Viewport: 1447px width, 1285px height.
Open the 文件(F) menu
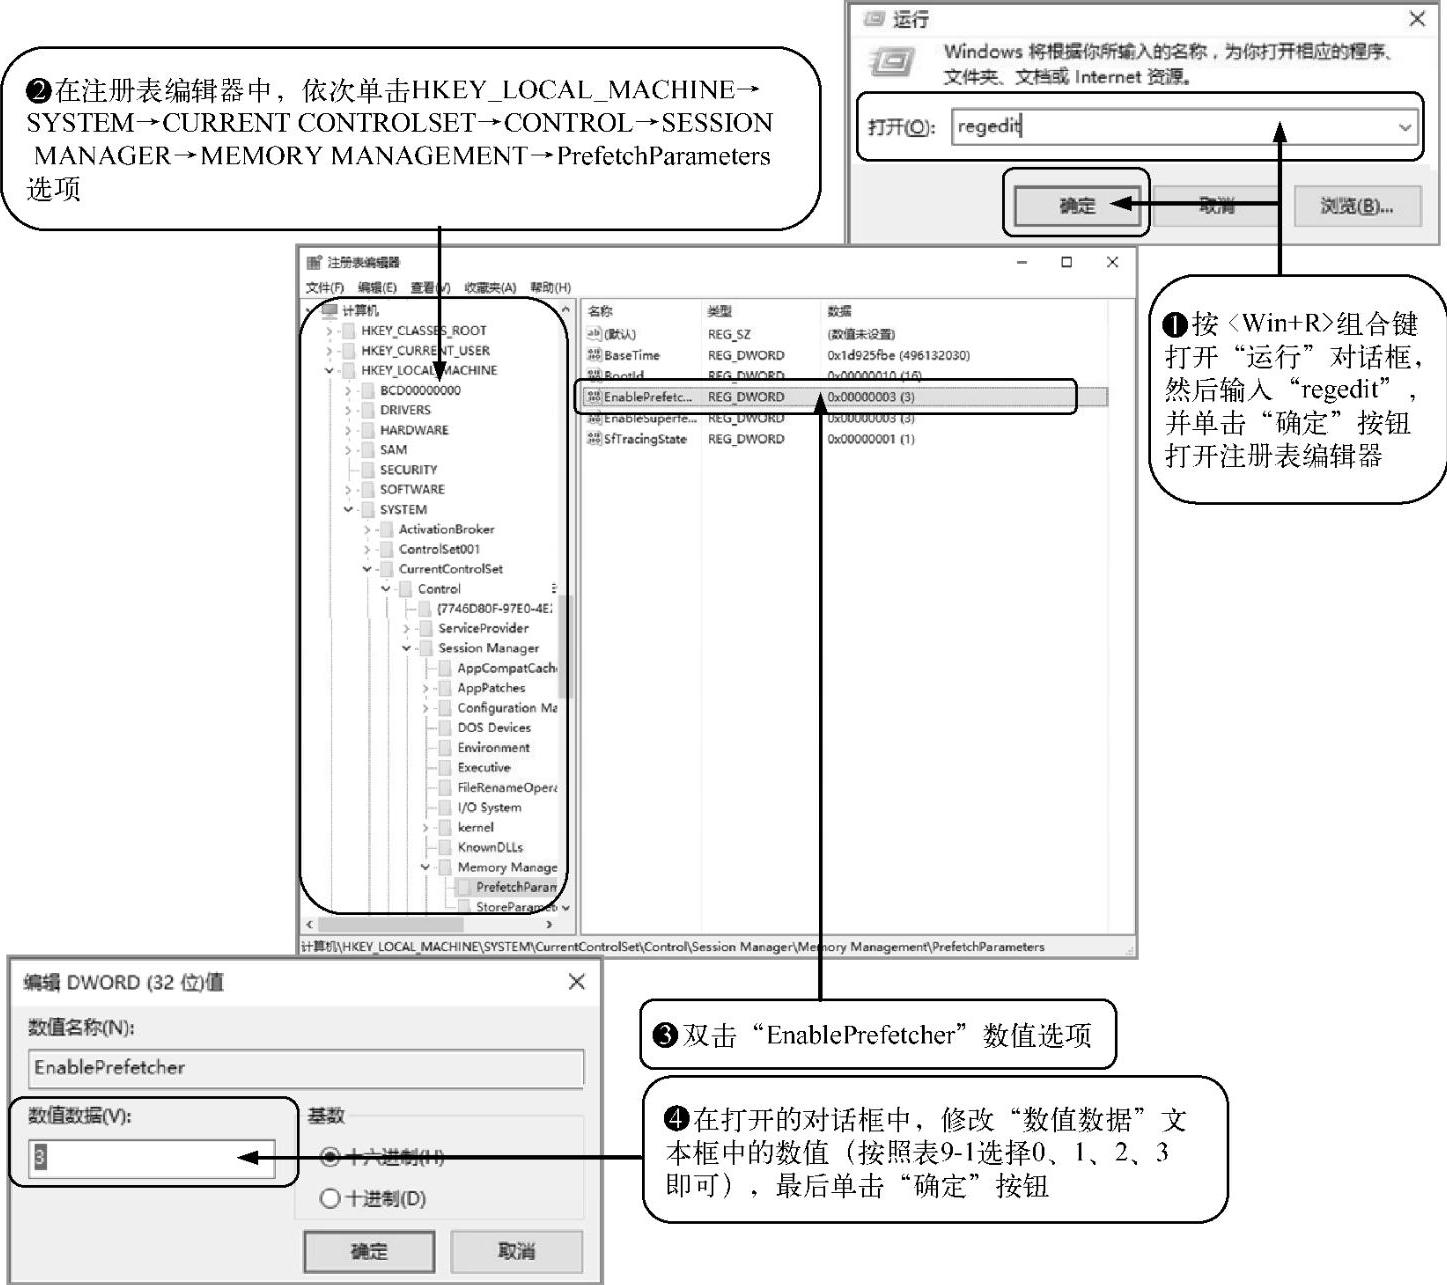(325, 288)
